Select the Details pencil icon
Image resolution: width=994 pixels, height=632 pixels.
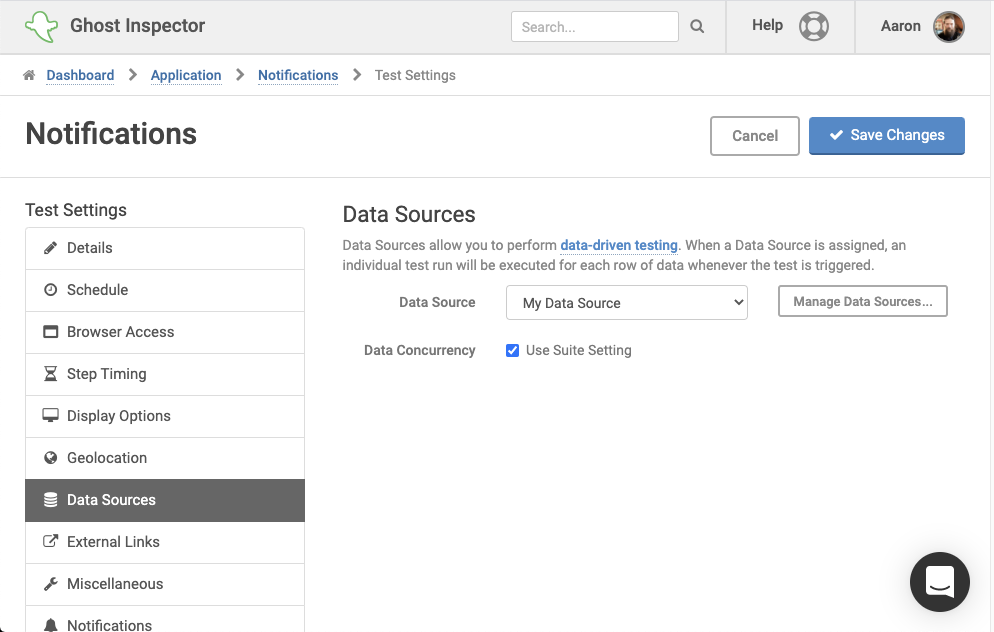[x=48, y=247]
